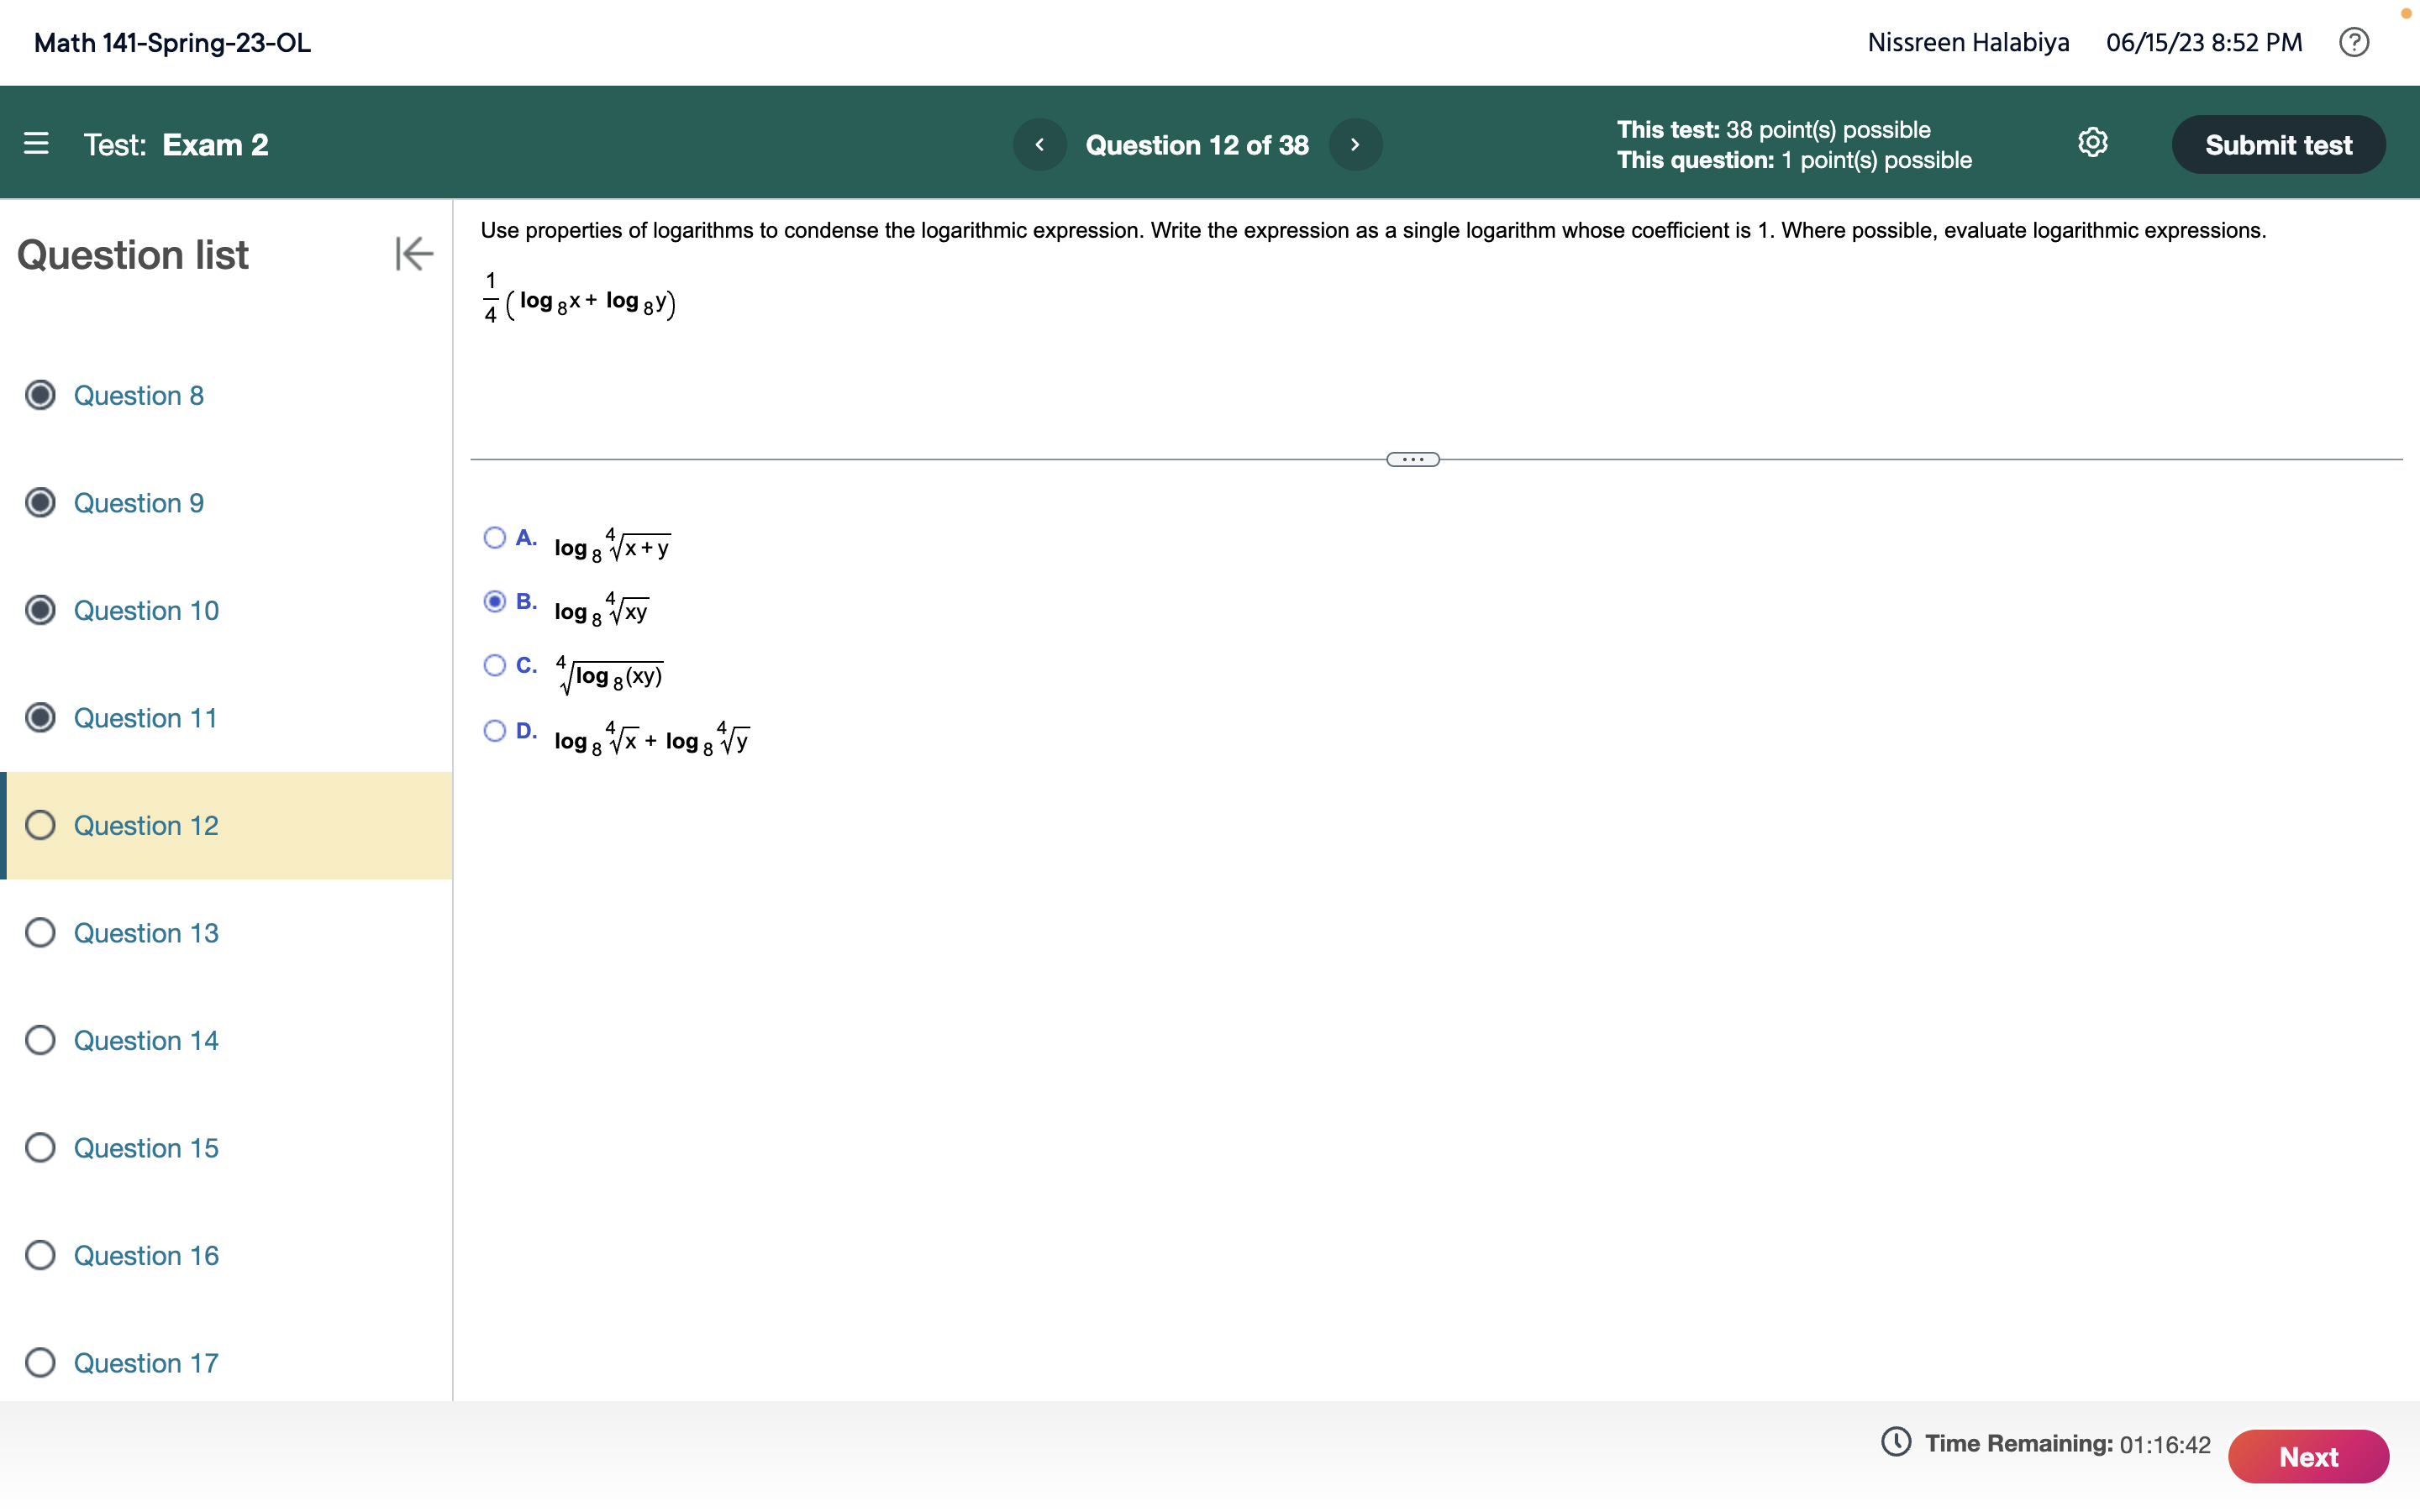Open Question 8 from the list
Image resolution: width=2420 pixels, height=1512 pixels.
(139, 395)
